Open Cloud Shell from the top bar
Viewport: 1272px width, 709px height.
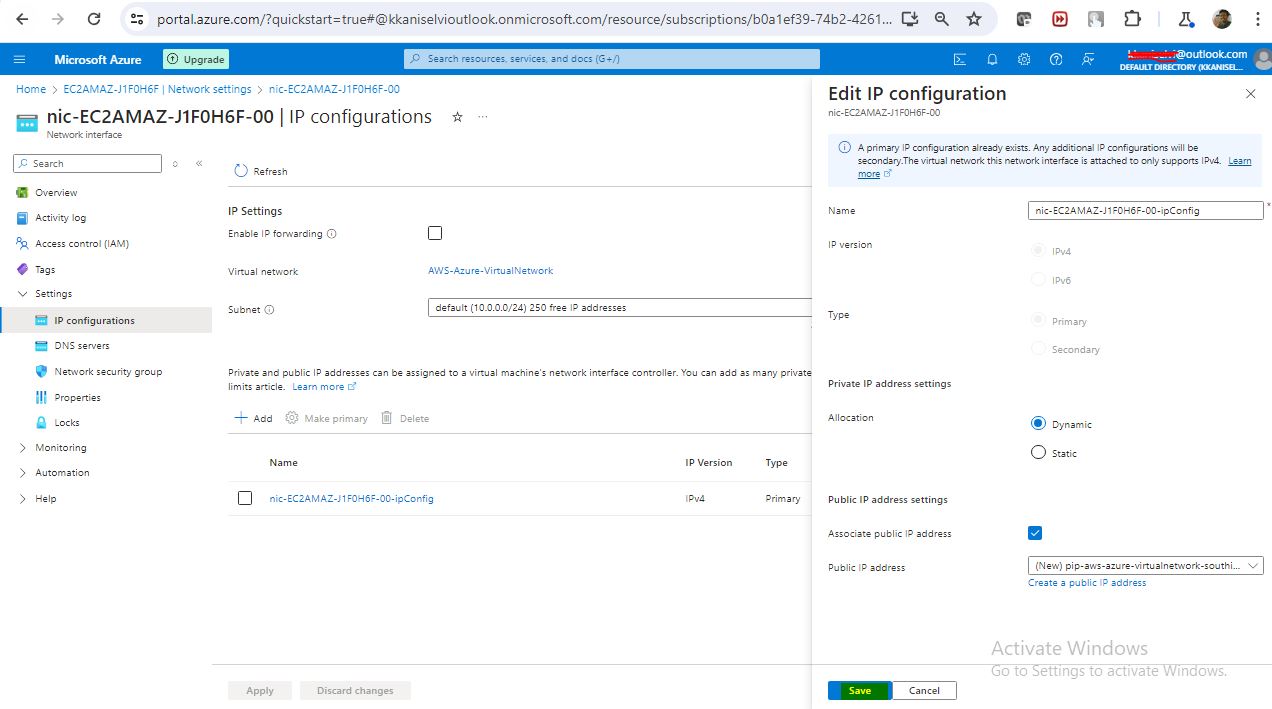point(960,59)
